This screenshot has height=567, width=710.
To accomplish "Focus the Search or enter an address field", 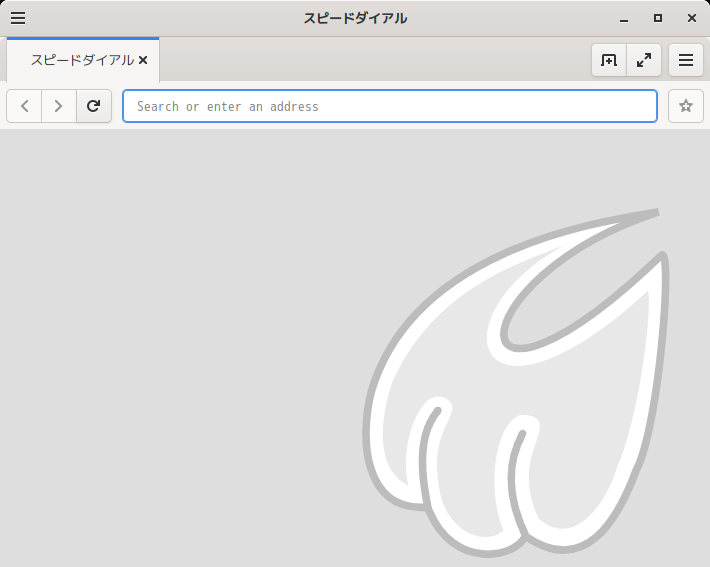I will (x=390, y=106).
